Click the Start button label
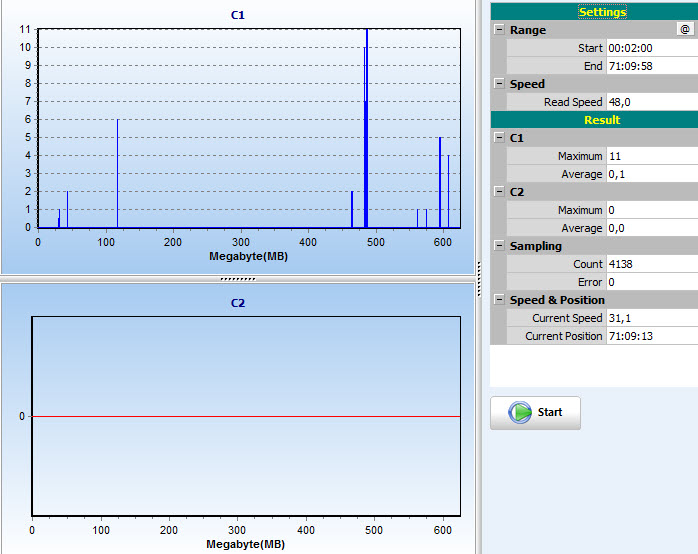The image size is (698, 554). [x=550, y=412]
